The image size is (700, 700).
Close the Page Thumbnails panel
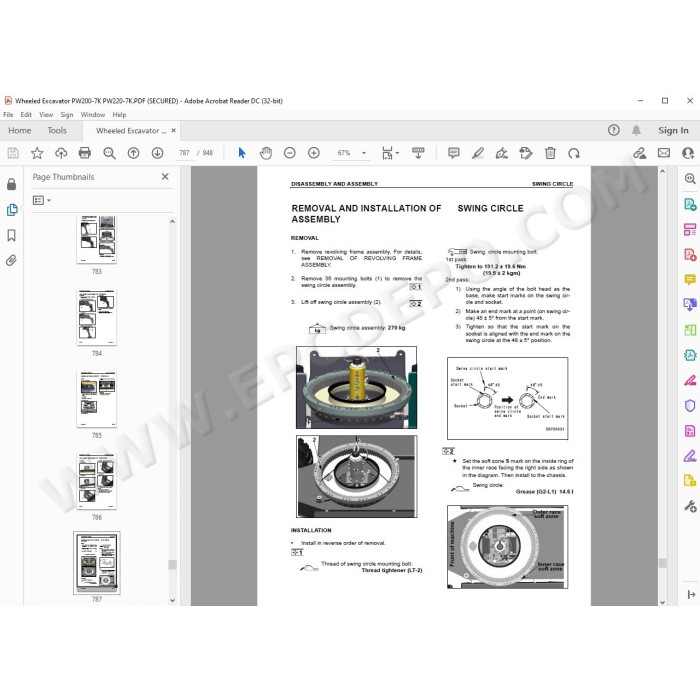[165, 176]
